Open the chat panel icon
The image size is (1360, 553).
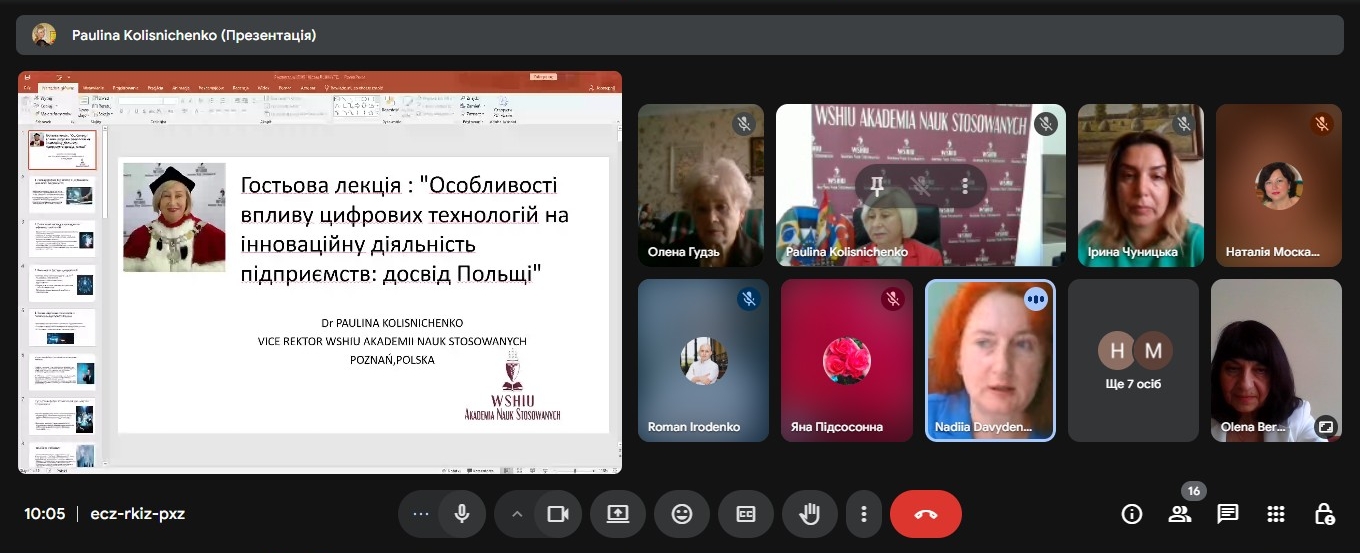[1228, 514]
